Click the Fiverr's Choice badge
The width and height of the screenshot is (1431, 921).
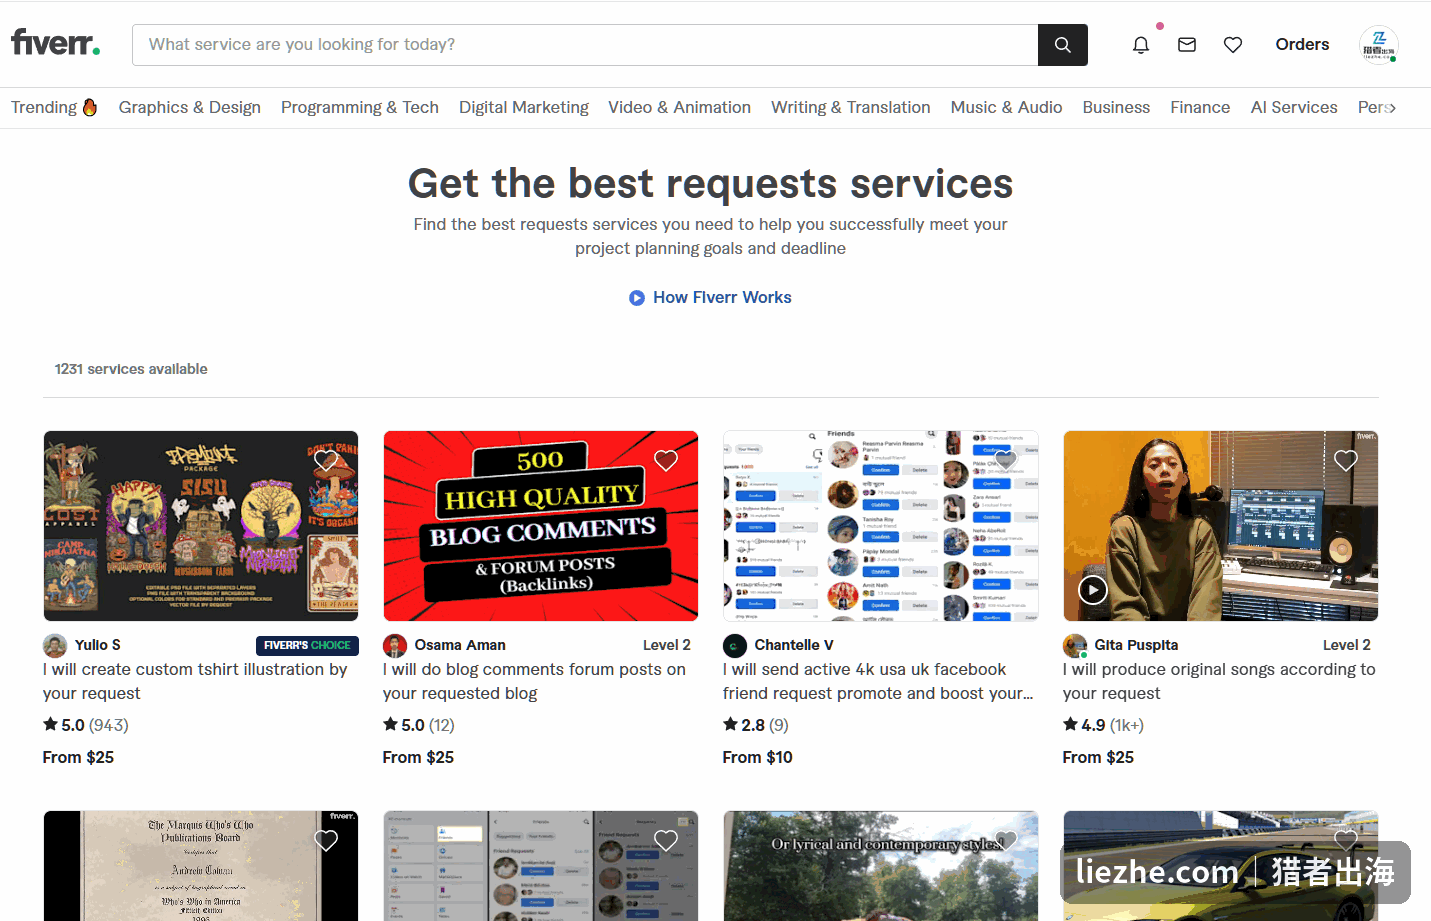click(307, 646)
